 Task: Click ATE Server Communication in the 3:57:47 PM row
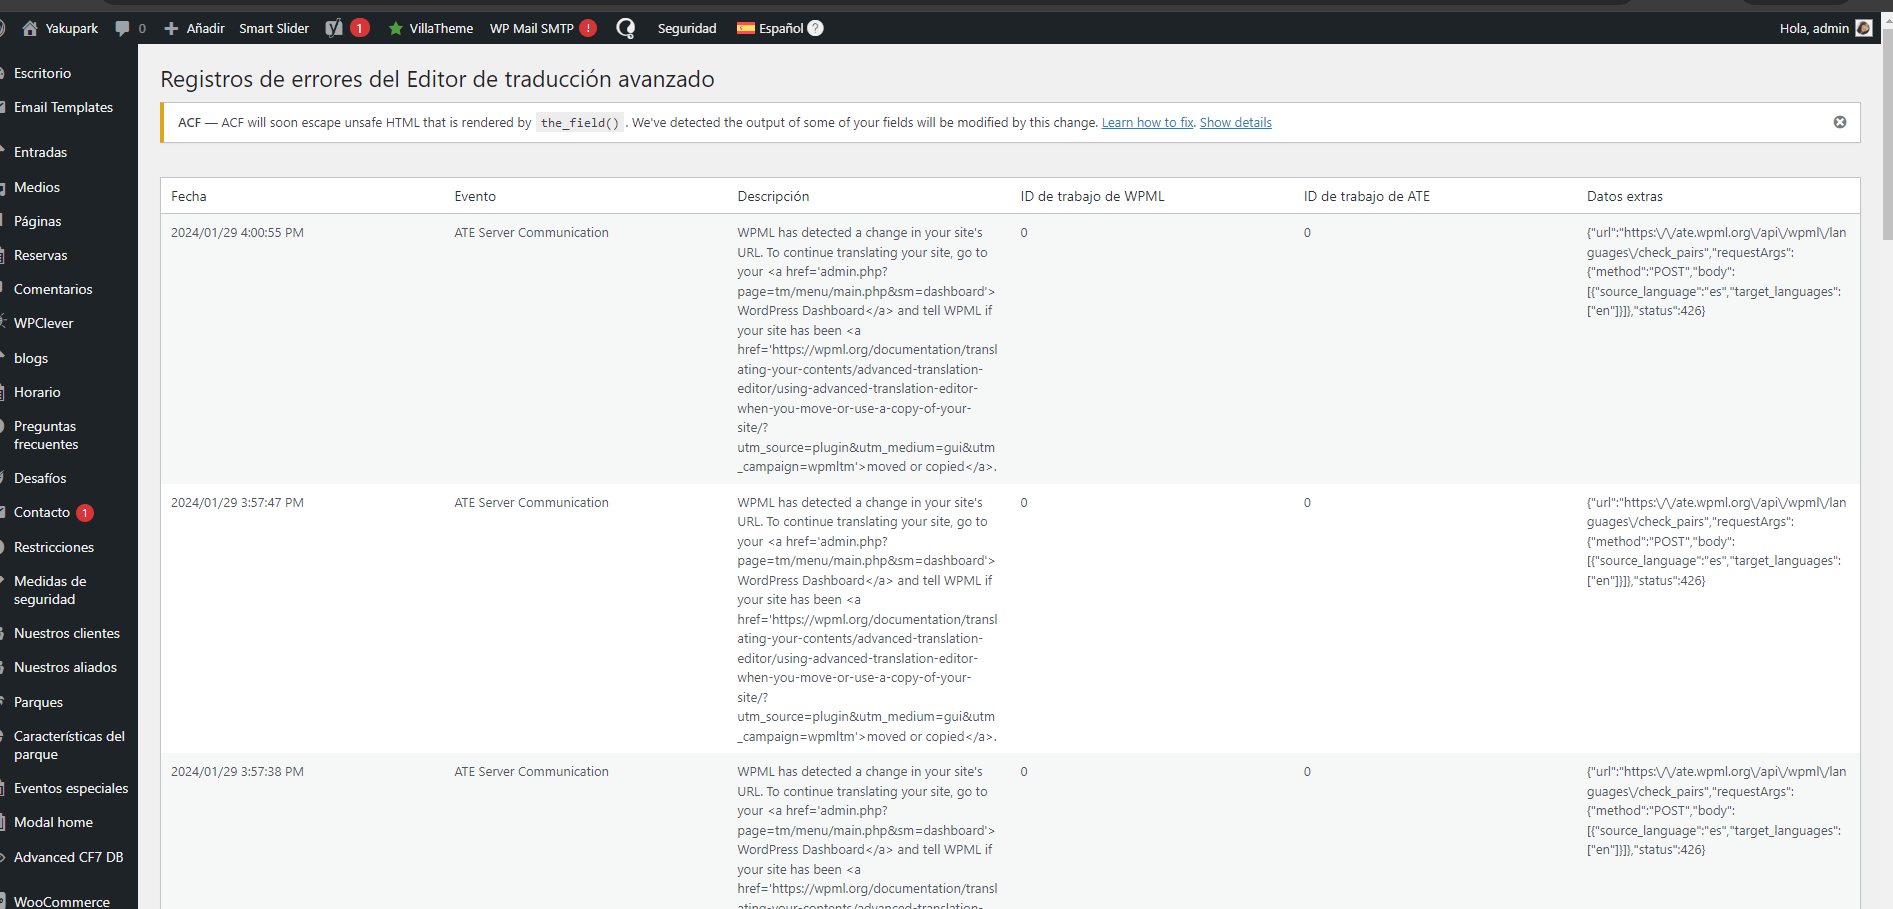pos(531,503)
